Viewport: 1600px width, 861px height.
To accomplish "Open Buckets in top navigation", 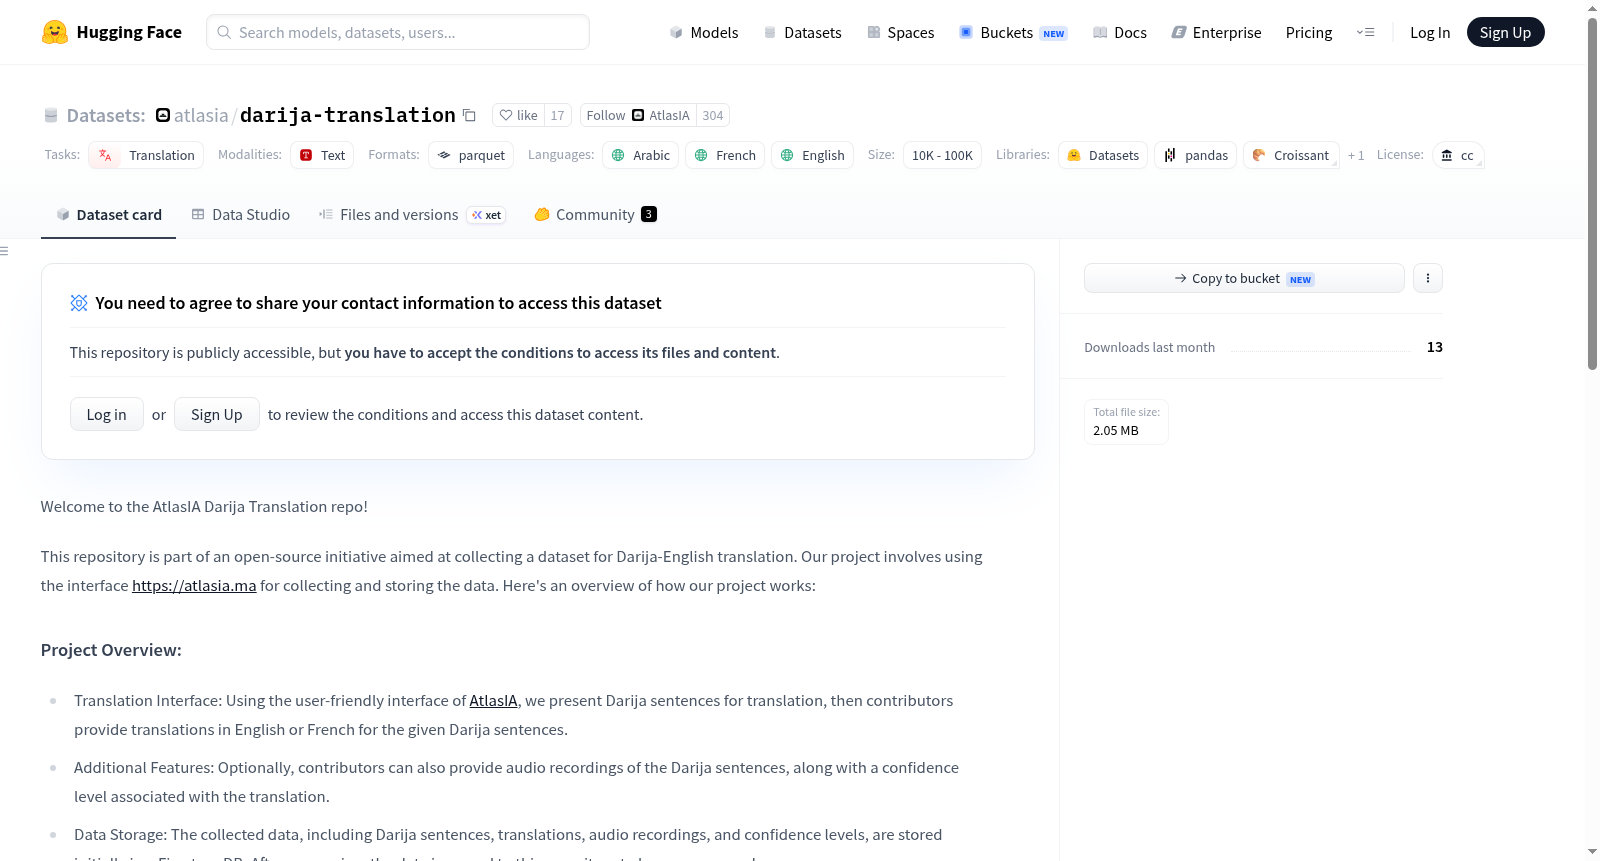I will pyautogui.click(x=1013, y=32).
